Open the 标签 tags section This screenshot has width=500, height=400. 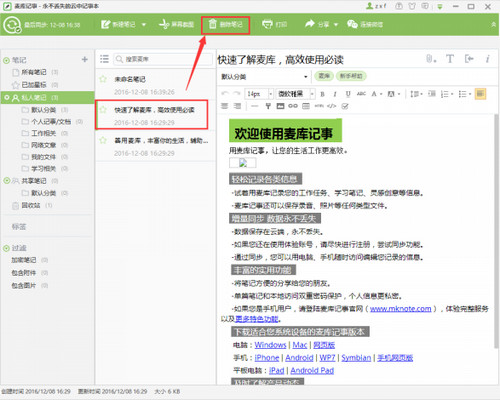point(19,227)
